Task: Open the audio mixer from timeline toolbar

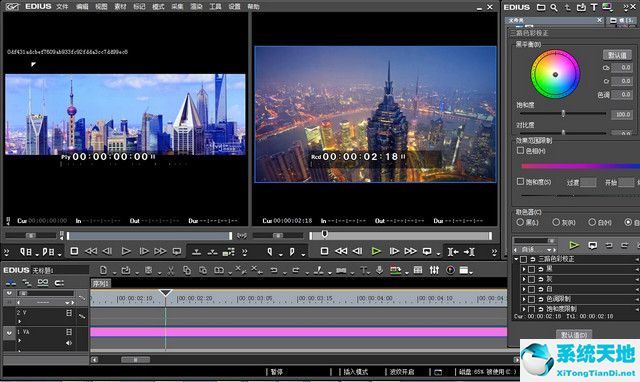Action: pos(434,270)
